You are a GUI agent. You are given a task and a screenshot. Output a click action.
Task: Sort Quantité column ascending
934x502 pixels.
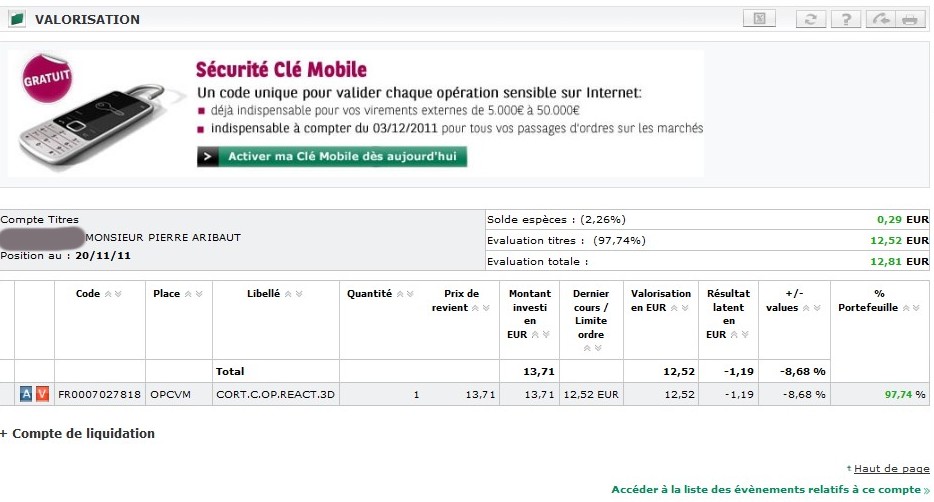click(400, 294)
